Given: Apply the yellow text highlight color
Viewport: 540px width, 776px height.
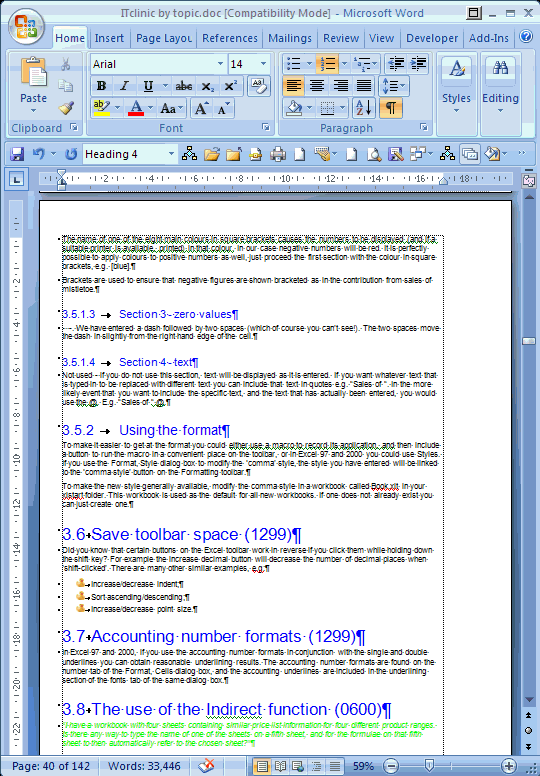Looking at the screenshot, I should click(101, 108).
